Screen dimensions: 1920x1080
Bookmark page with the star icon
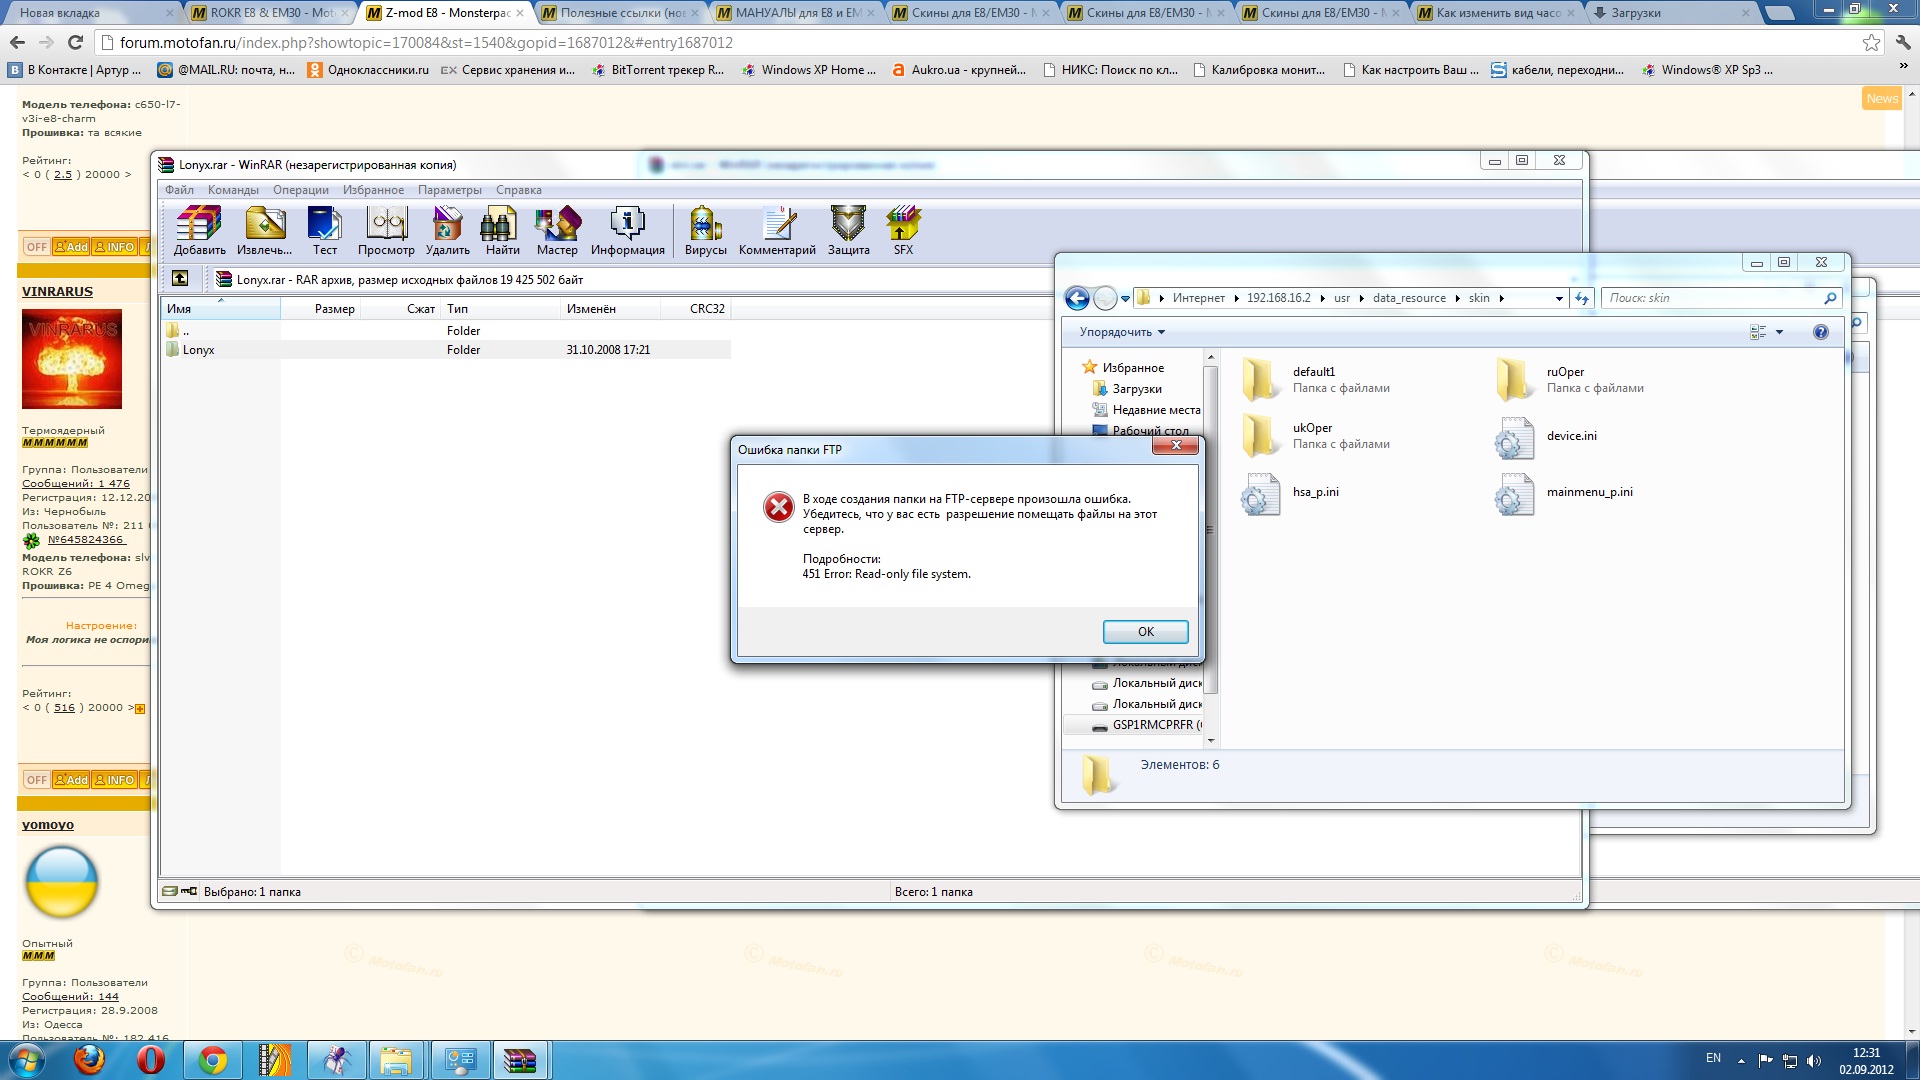pos(1871,42)
